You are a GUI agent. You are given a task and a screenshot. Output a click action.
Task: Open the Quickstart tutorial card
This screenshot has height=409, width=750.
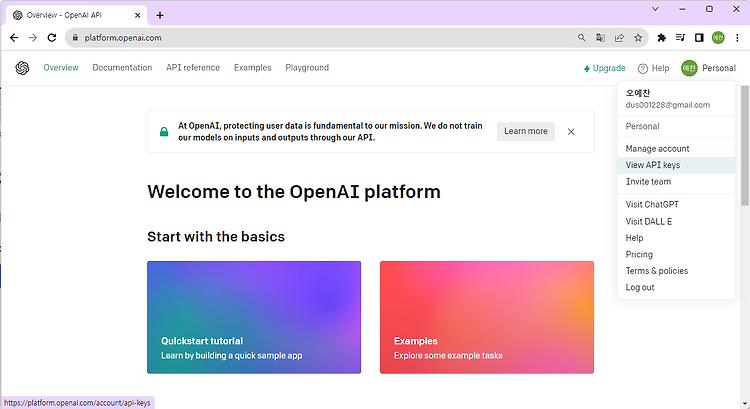pyautogui.click(x=254, y=317)
